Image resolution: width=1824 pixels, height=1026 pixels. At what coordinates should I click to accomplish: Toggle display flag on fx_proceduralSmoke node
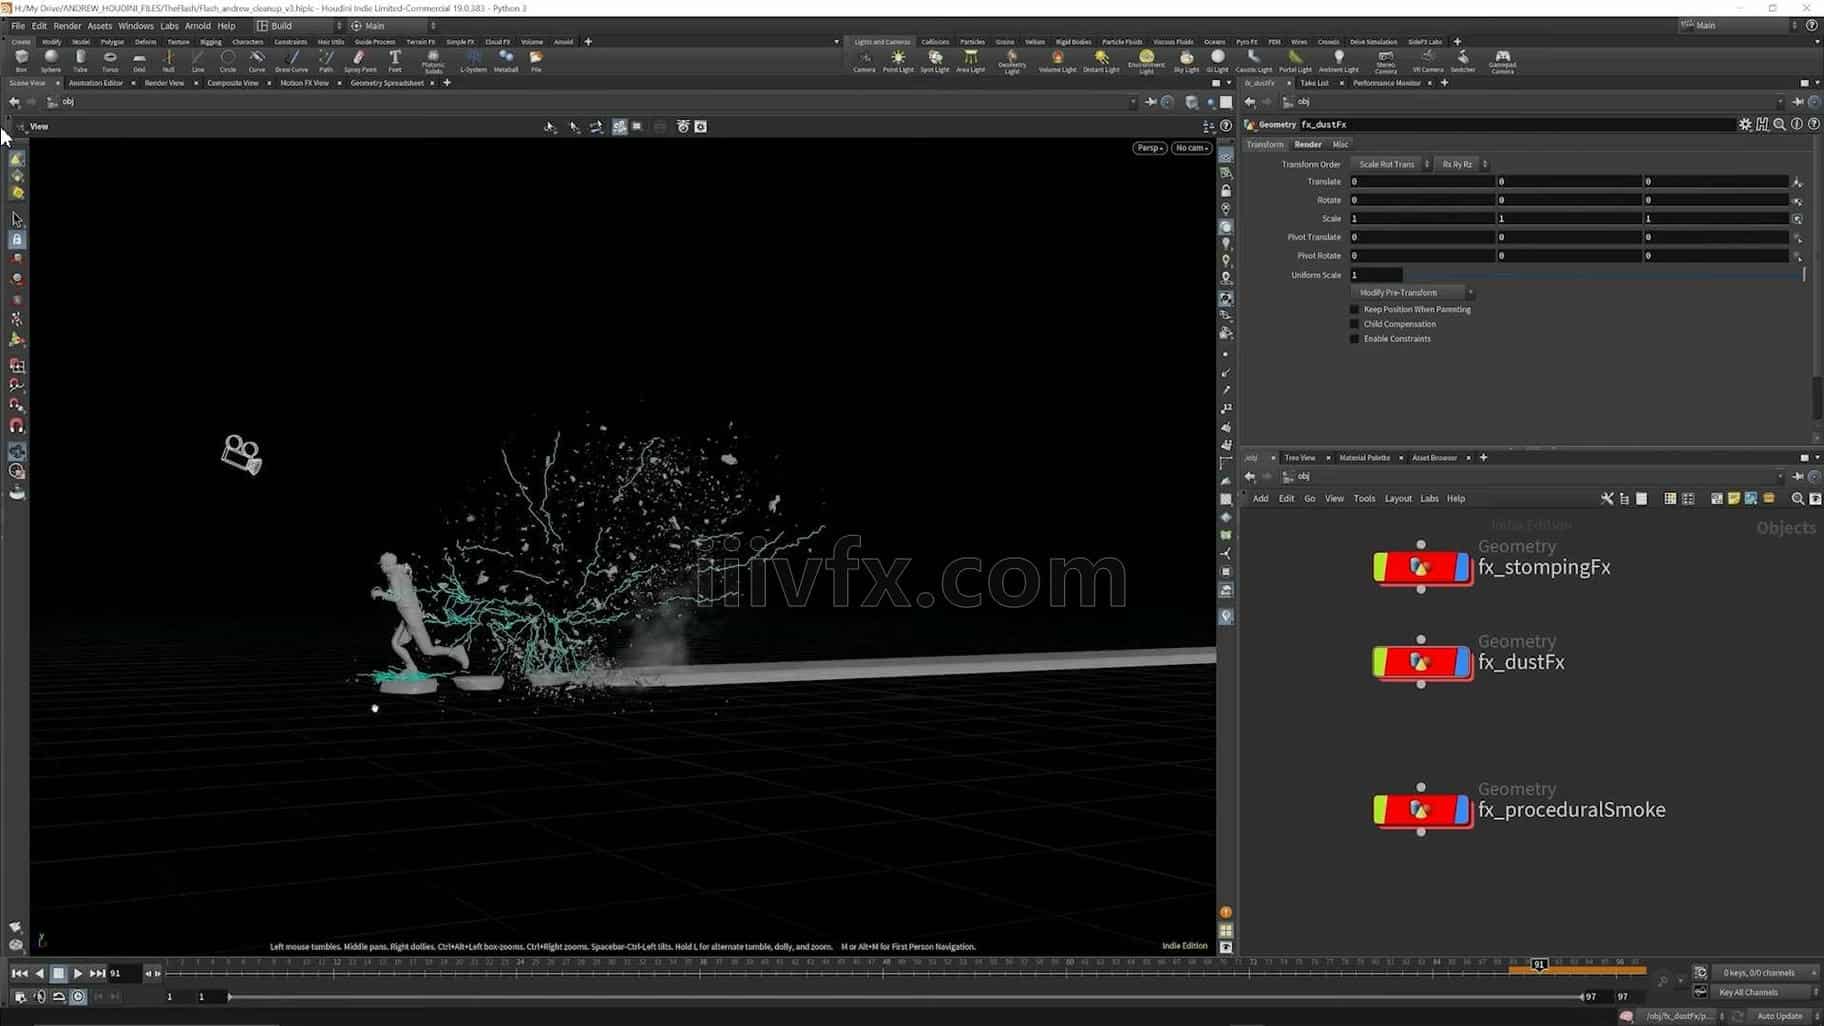coord(1461,809)
